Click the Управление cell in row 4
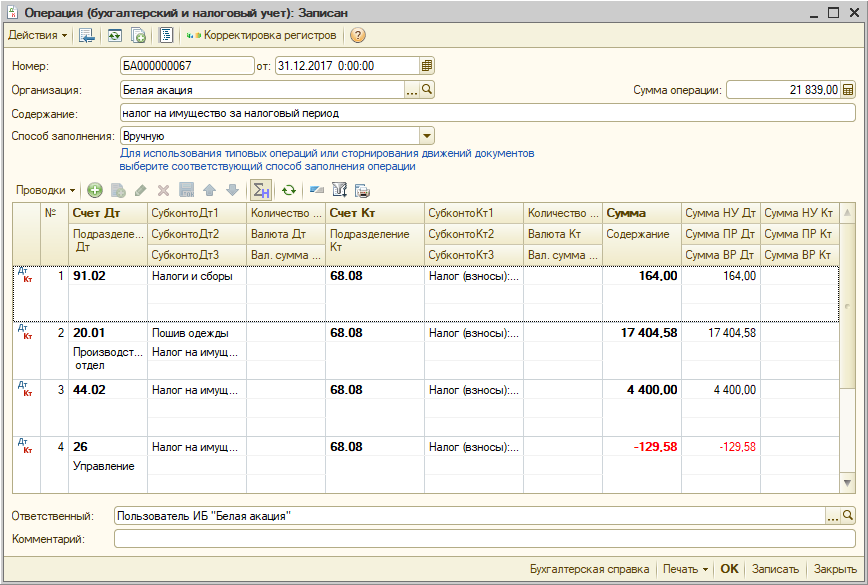Viewport: 868px width, 585px height. pos(108,467)
